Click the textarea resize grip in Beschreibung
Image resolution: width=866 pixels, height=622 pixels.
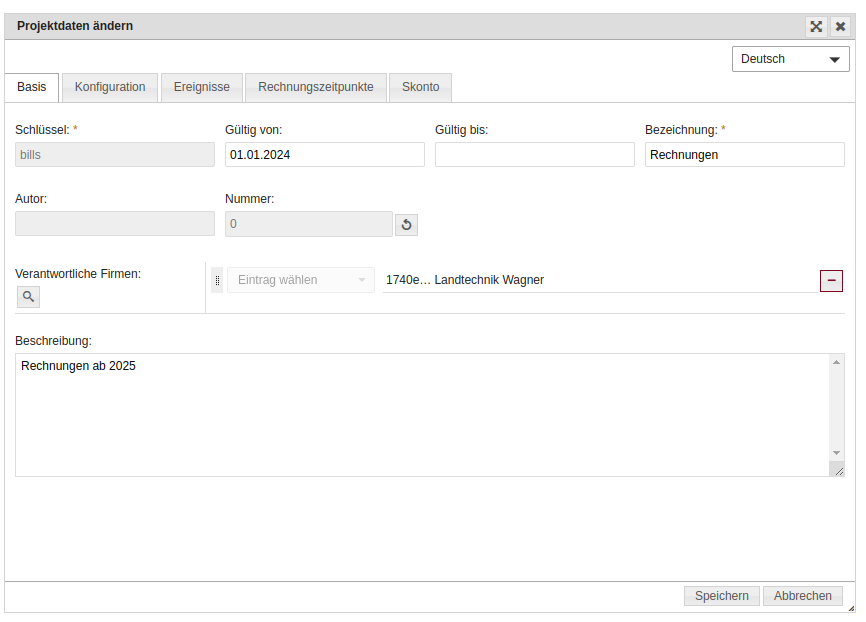point(837,469)
